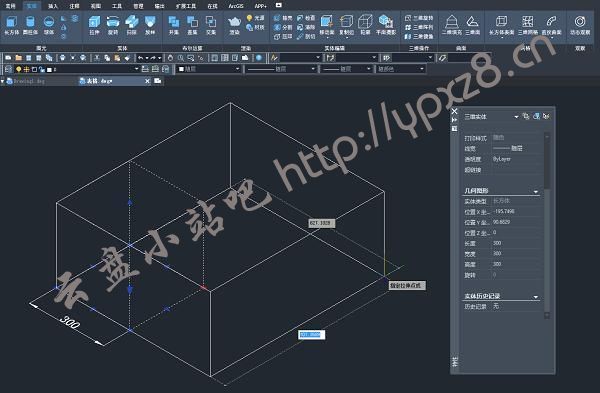Click the Length (长度) value 300 field

[x=517, y=243]
